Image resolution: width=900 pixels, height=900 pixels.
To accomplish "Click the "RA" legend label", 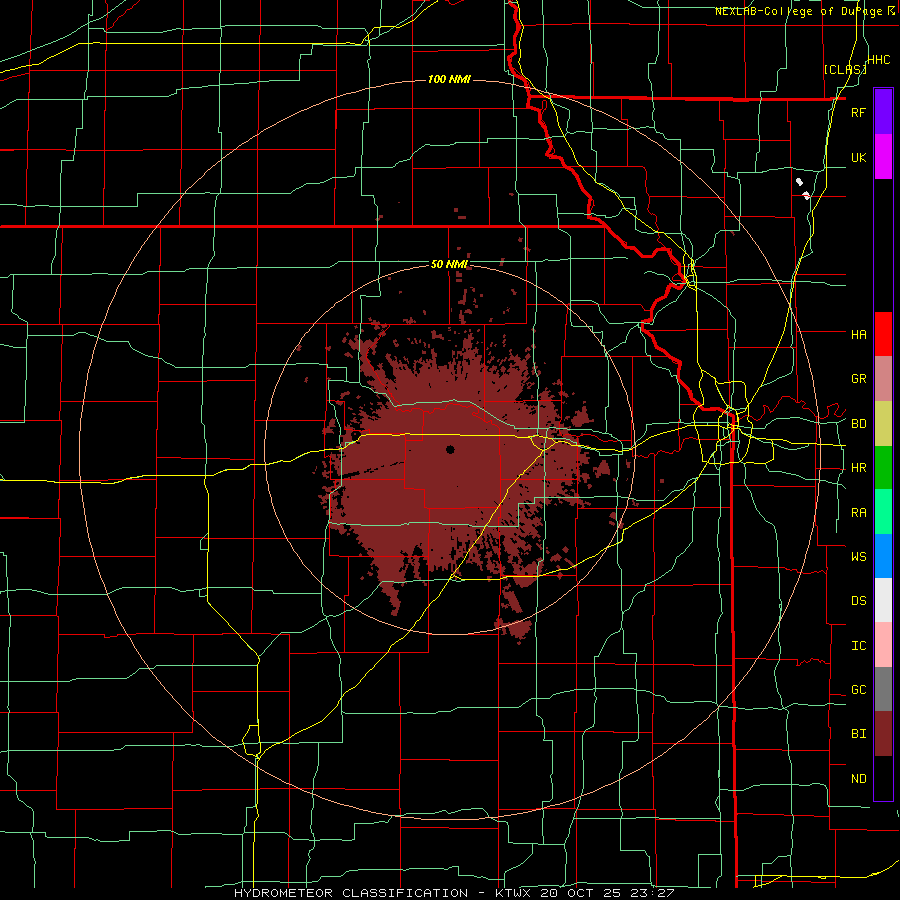I will coord(858,513).
